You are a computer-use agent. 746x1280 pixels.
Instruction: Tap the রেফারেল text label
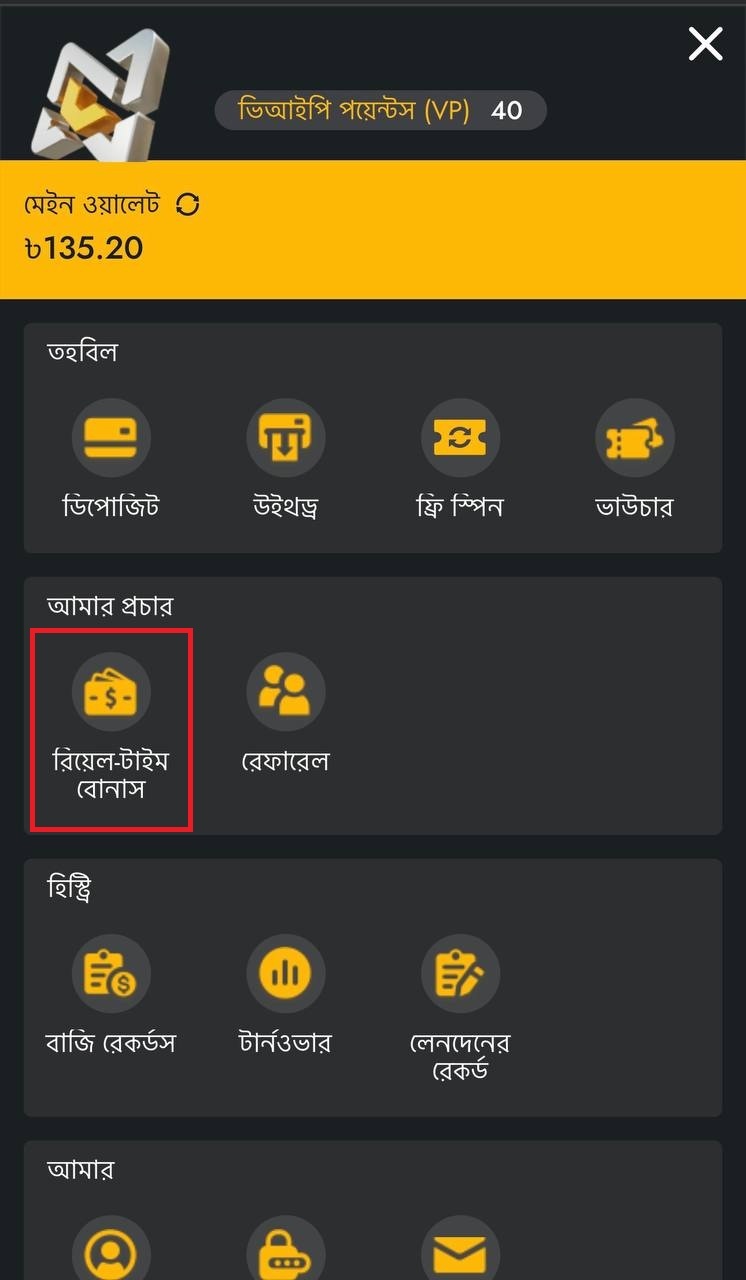click(x=285, y=762)
